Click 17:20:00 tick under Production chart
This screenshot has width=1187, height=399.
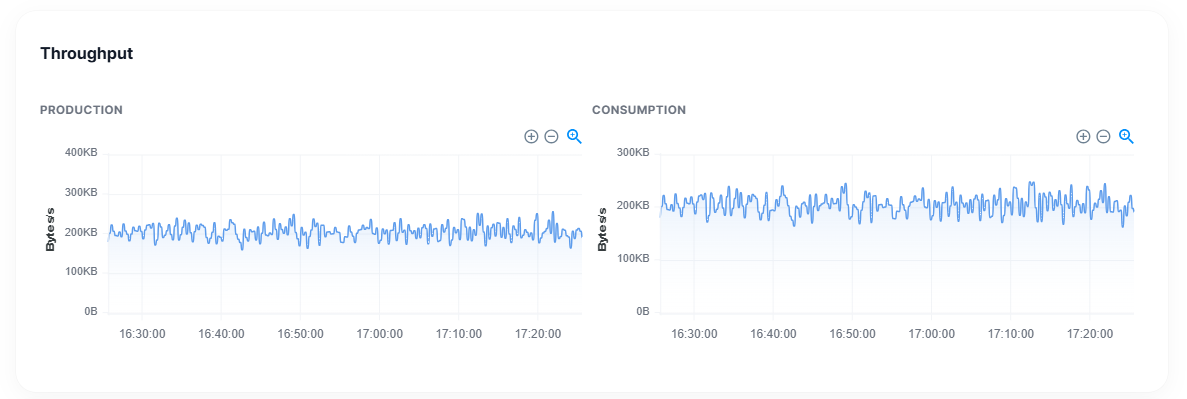point(537,333)
